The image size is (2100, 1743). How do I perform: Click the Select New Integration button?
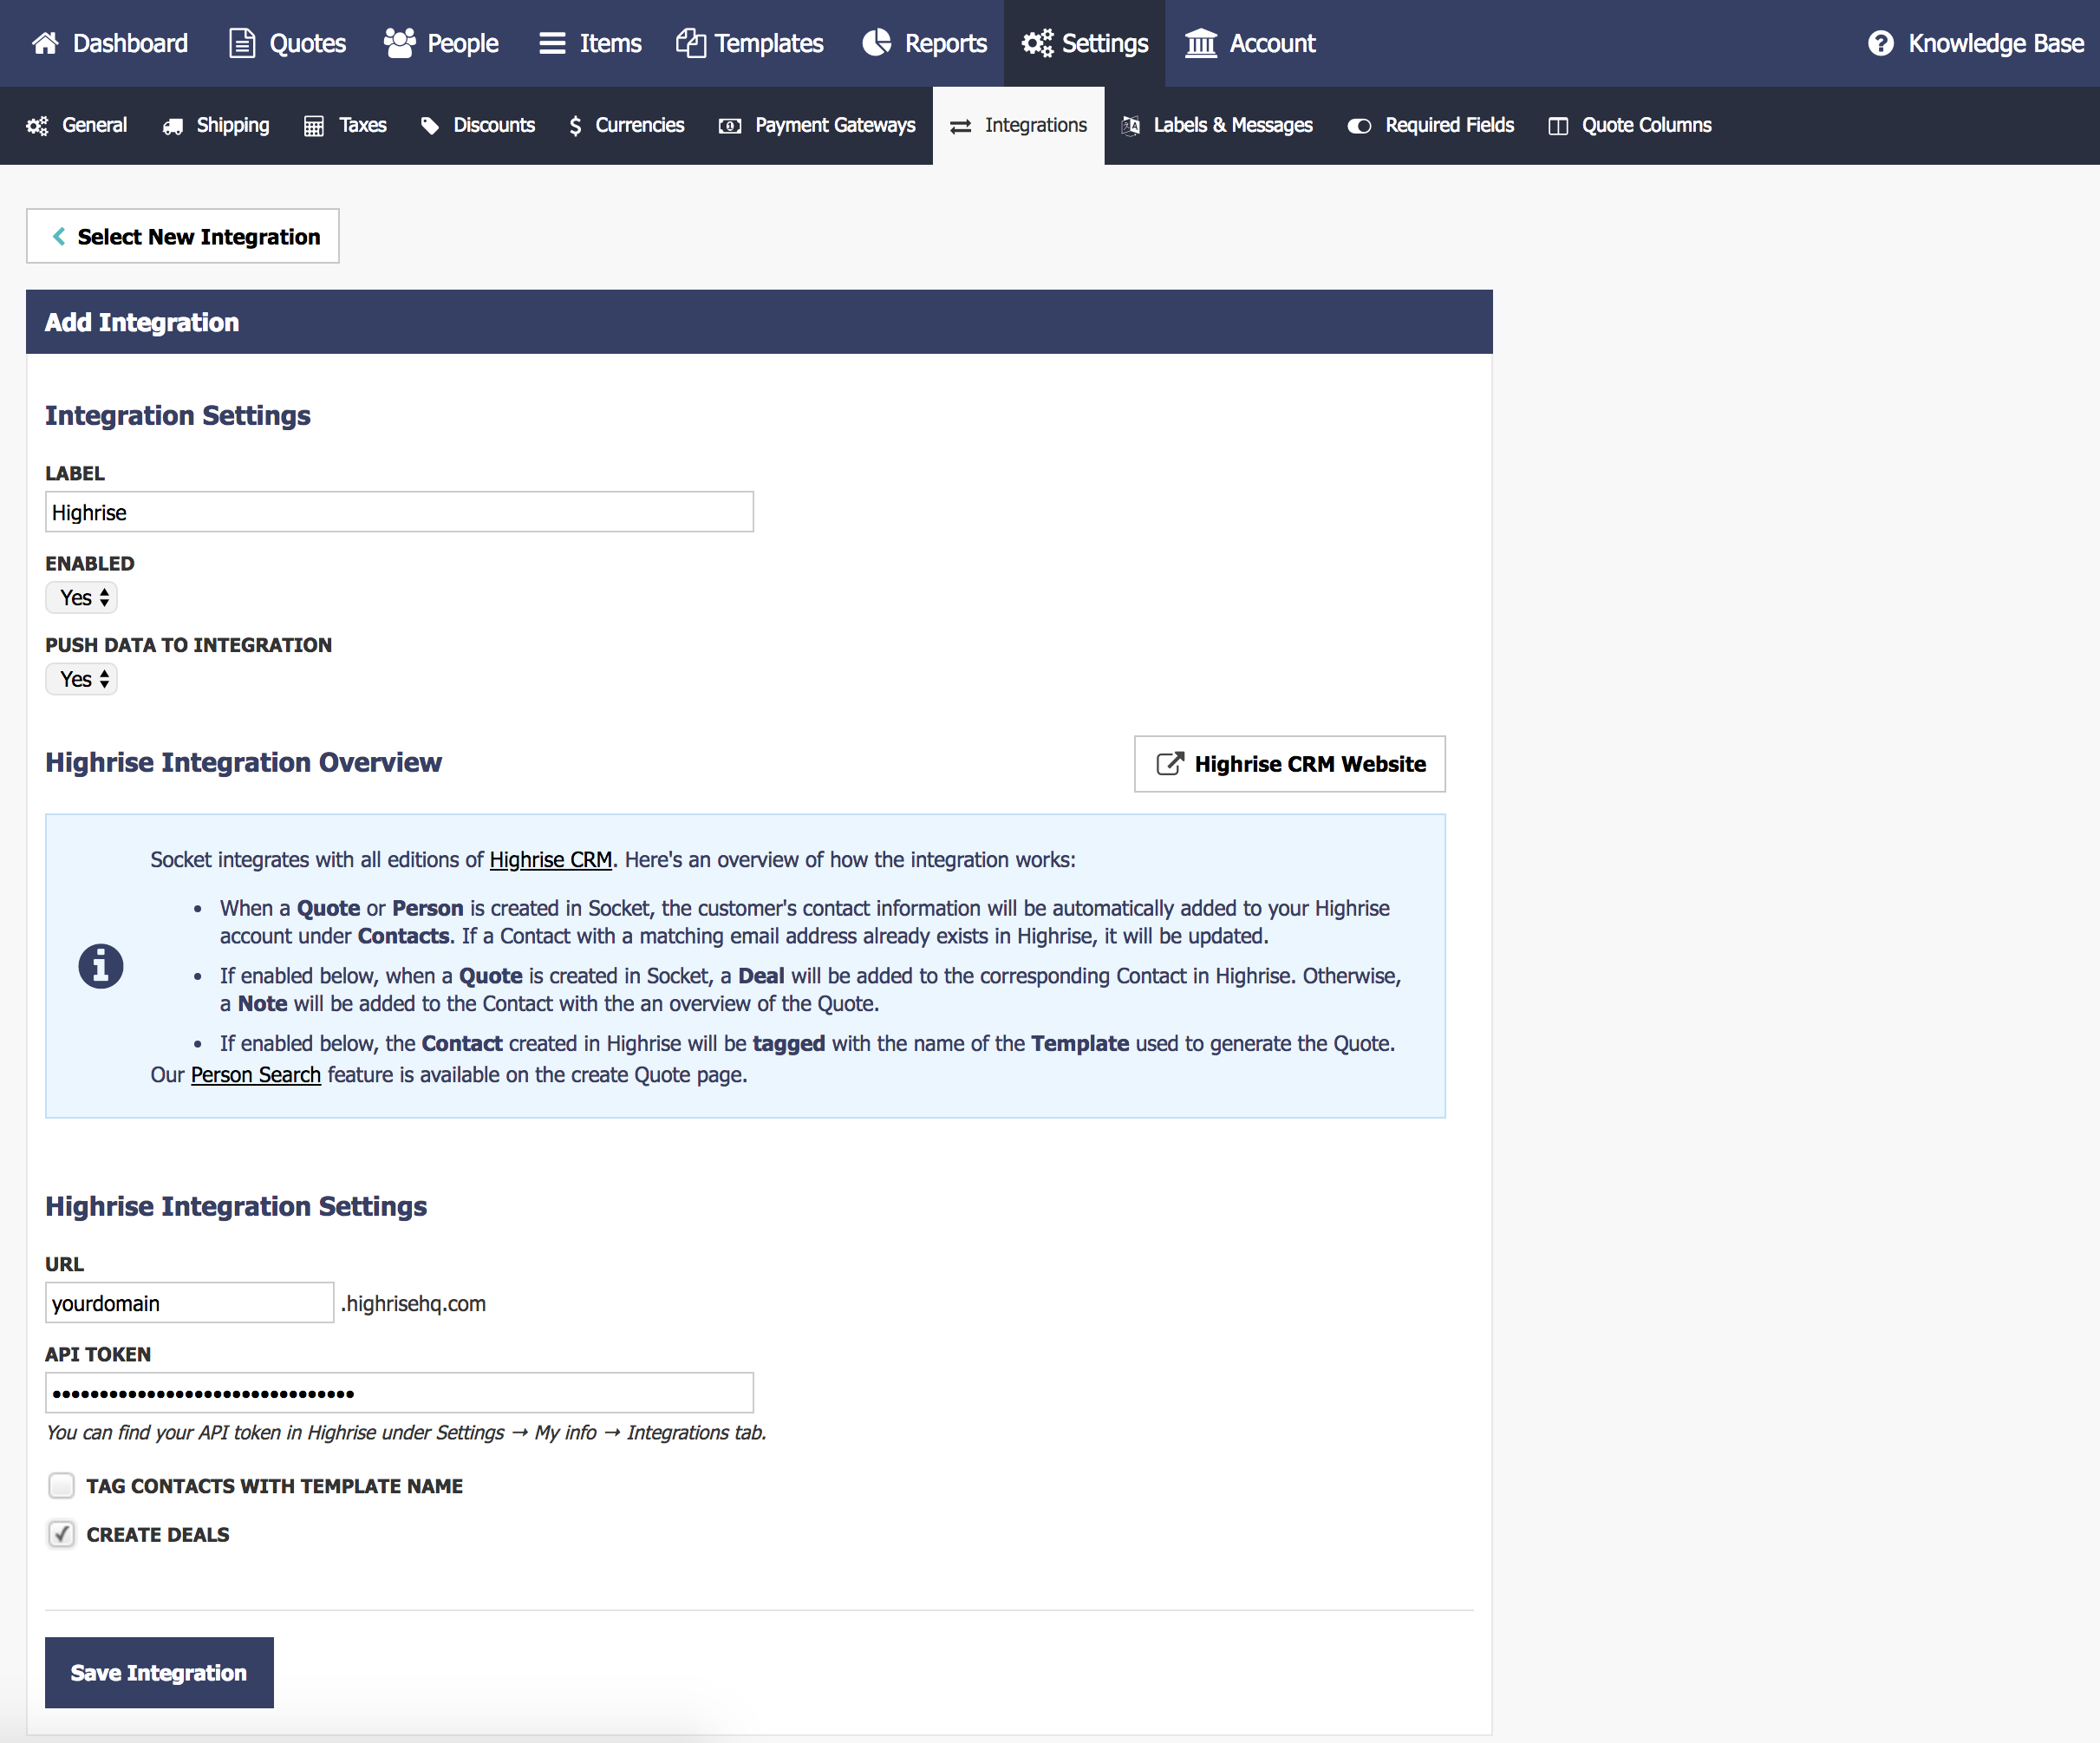[183, 236]
